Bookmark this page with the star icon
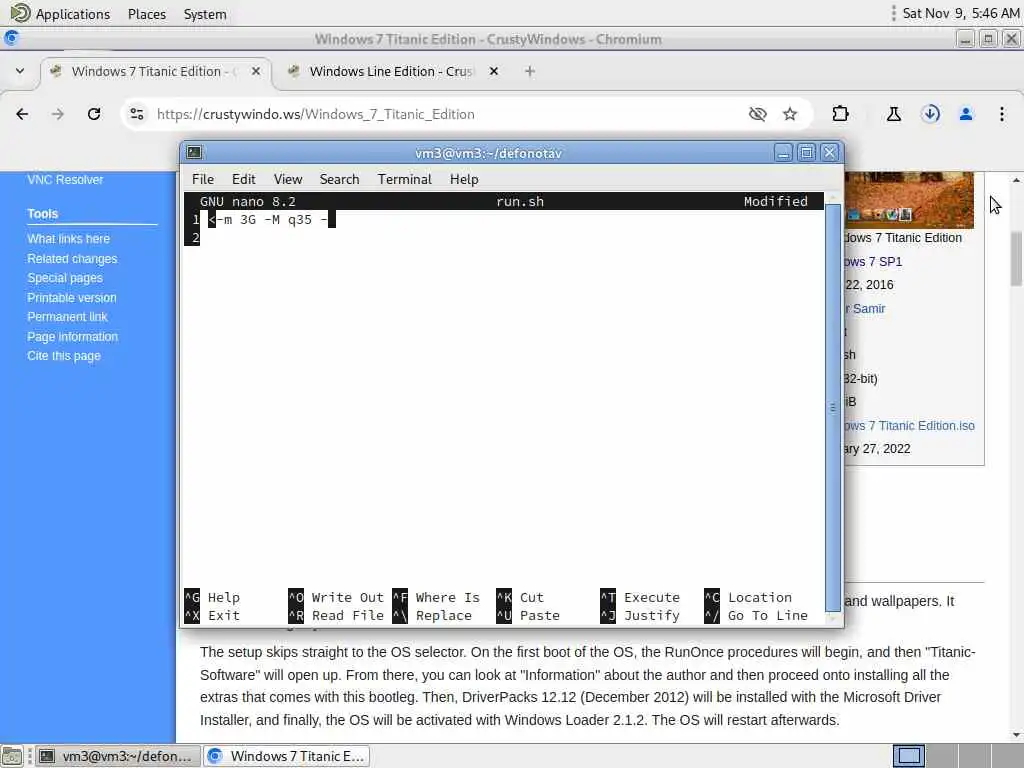Viewport: 1024px width, 768px height. tap(790, 114)
